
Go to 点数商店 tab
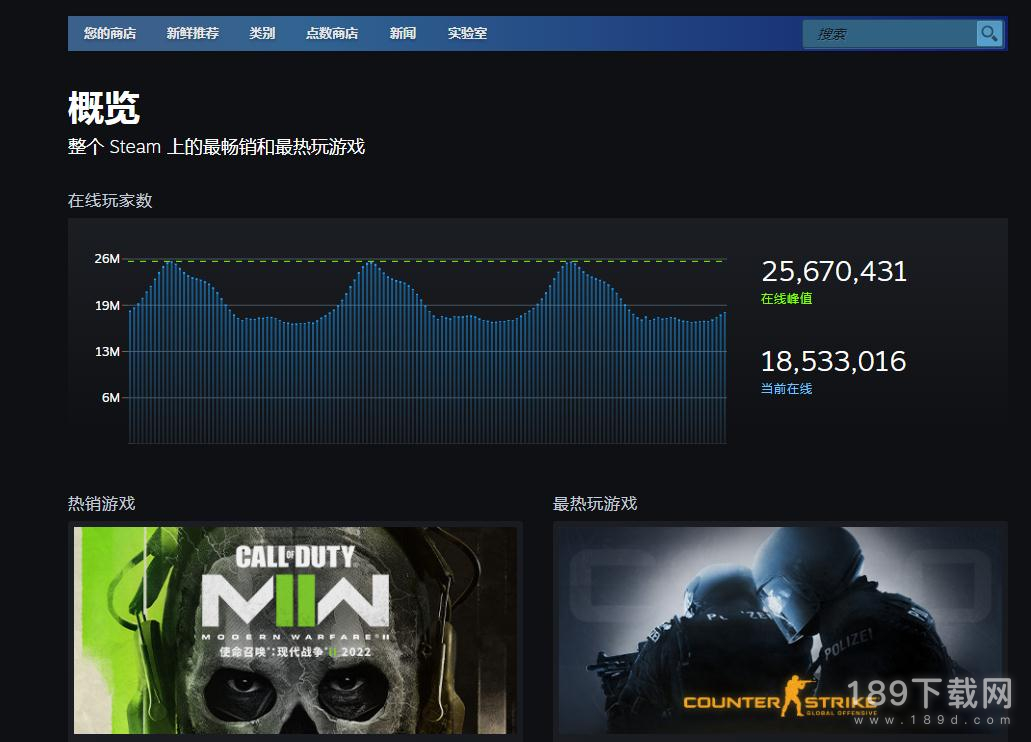(332, 34)
